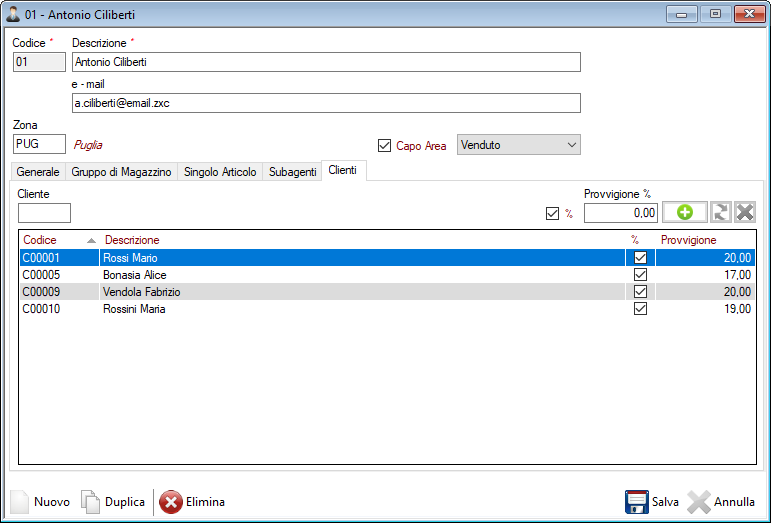Viewport: 772px width, 525px height.
Task: Click the green add client button
Action: pyautogui.click(x=685, y=212)
